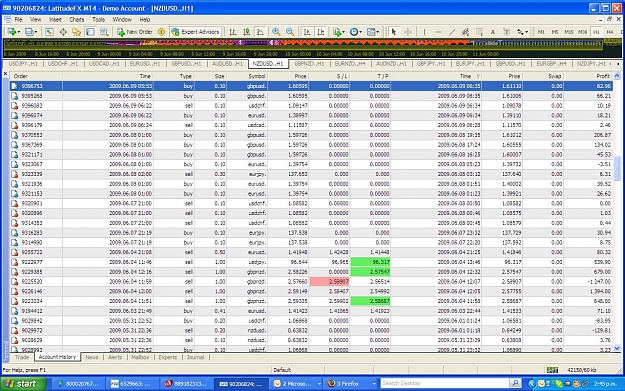Switch chart to candlesticks icon

pyautogui.click(x=247, y=32)
